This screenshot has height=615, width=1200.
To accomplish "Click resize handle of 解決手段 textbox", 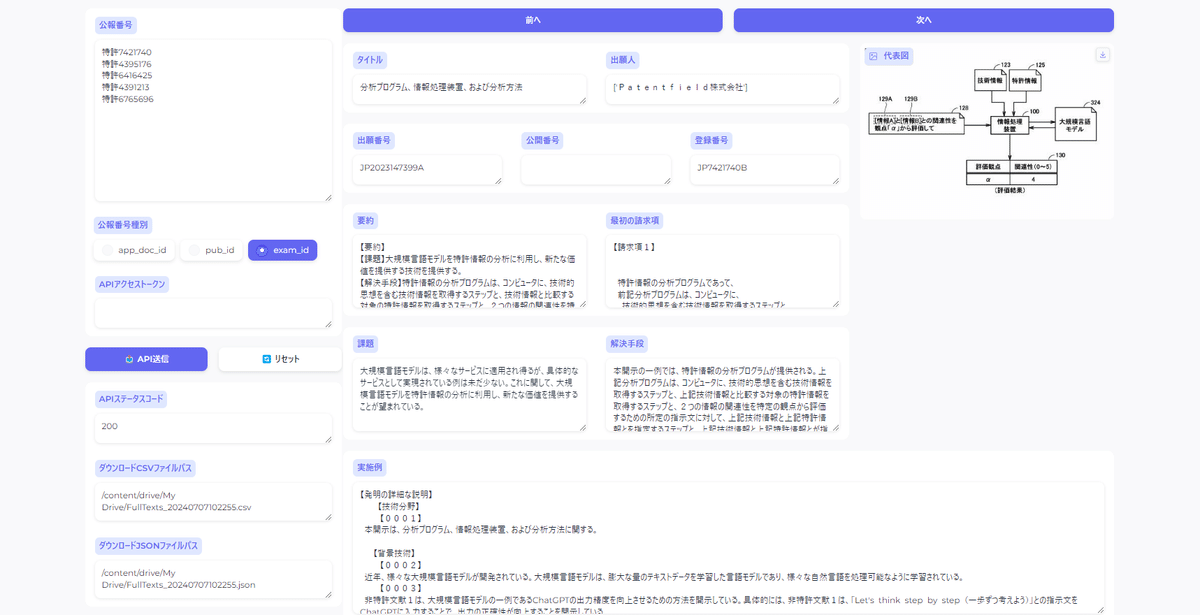I will (x=834, y=426).
